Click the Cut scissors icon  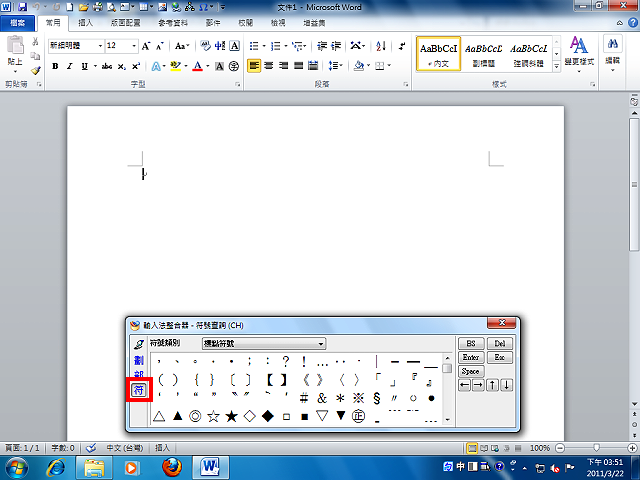pos(36,41)
